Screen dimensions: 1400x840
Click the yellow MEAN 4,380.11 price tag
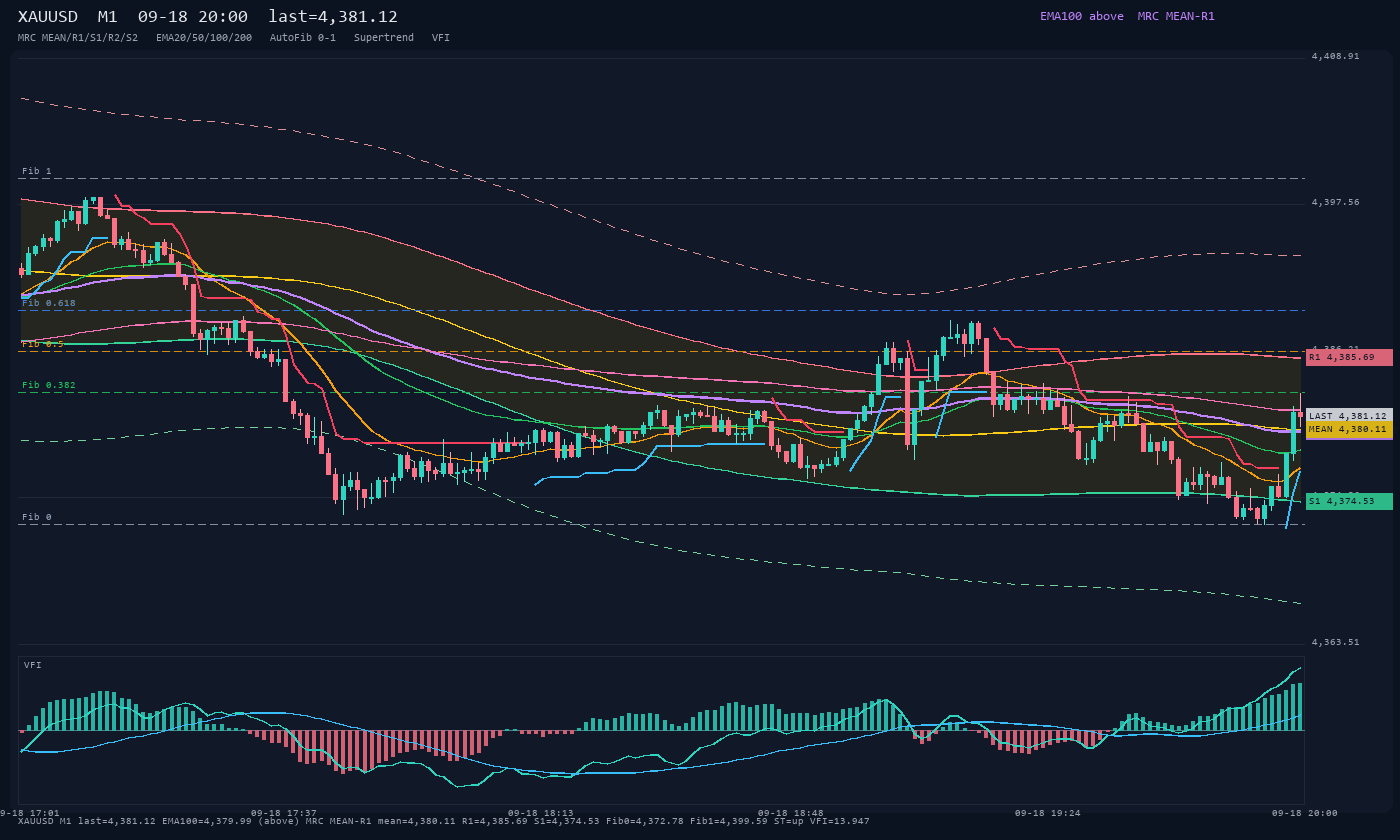(x=1349, y=429)
